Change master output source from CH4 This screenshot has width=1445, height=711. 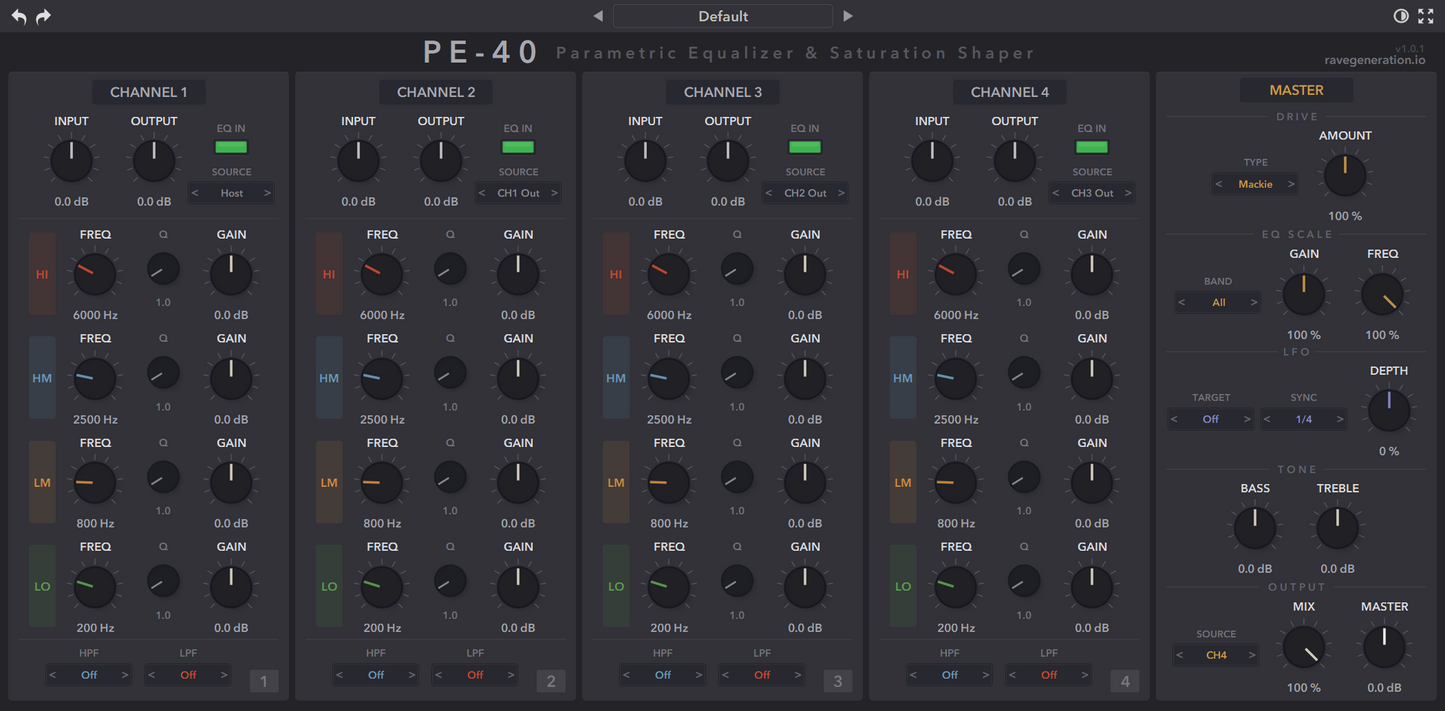click(x=1216, y=655)
